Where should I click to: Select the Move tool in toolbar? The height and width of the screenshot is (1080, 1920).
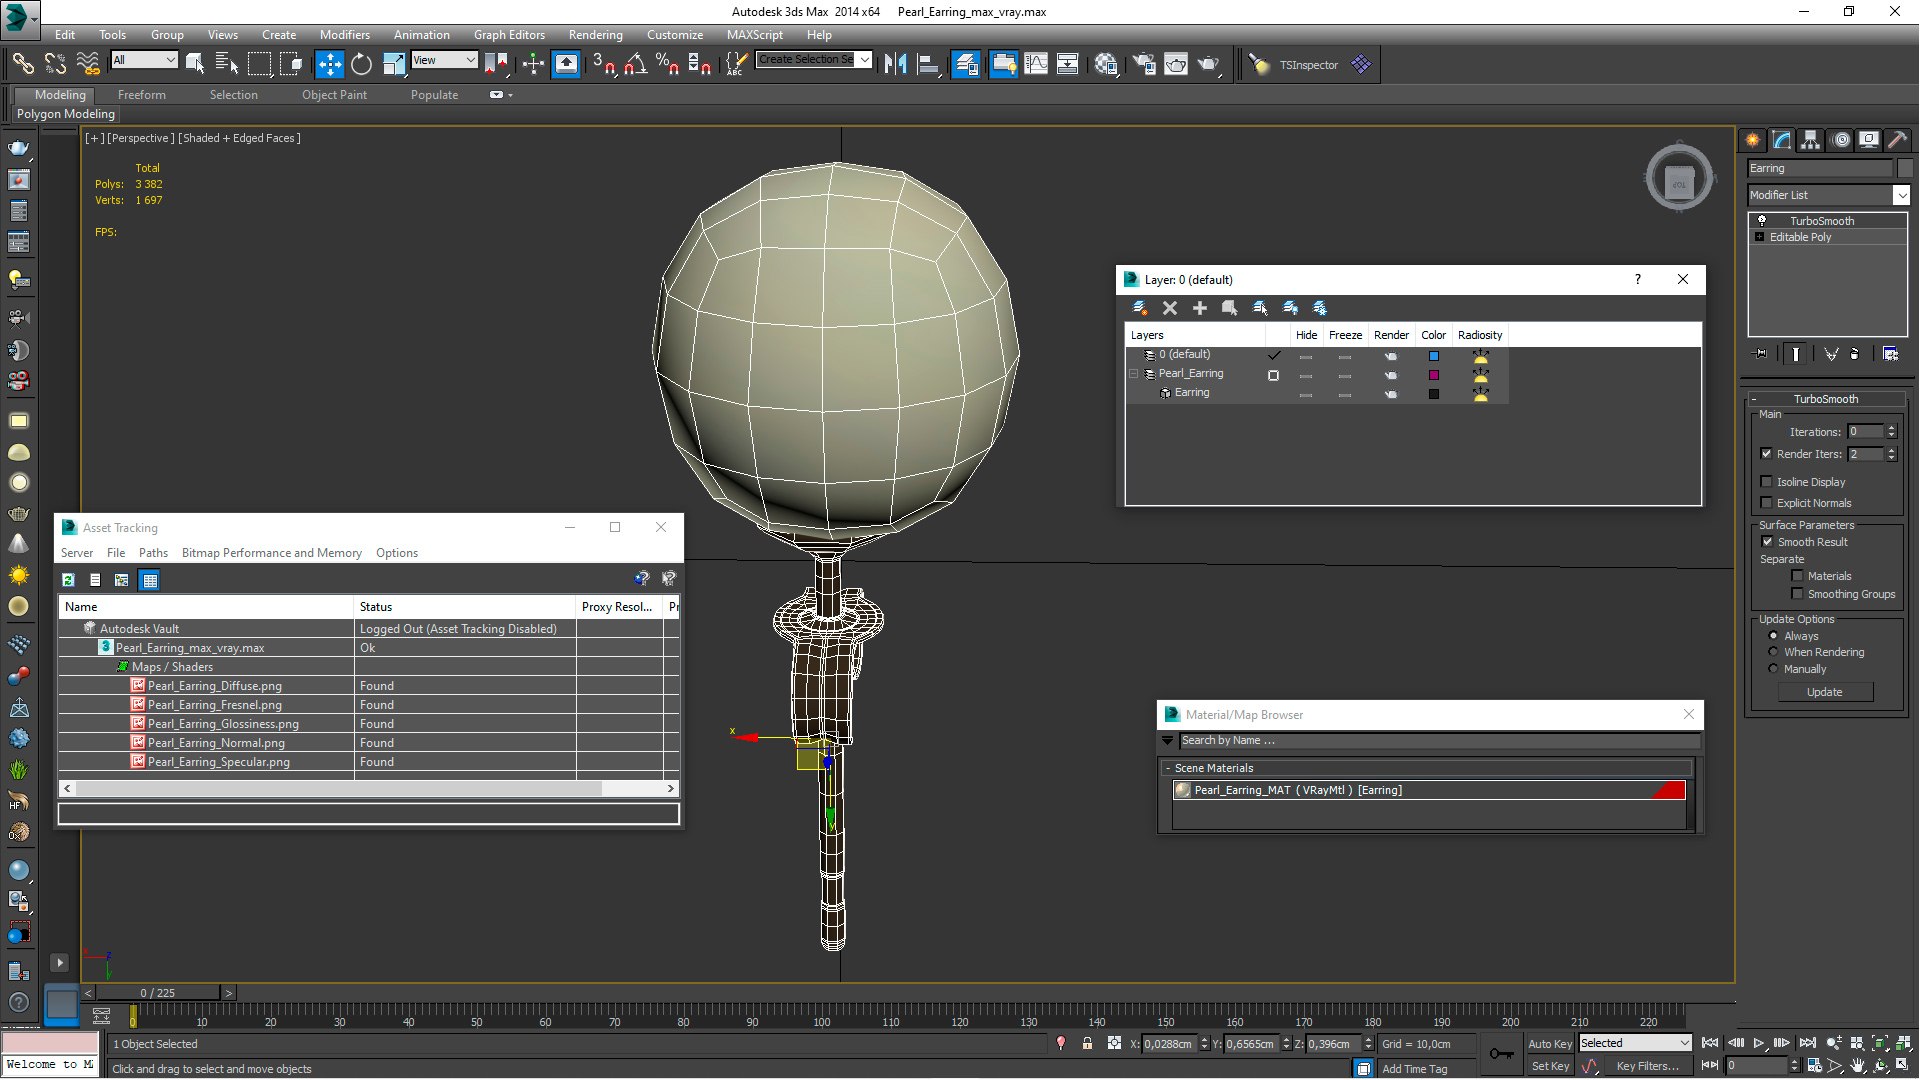click(329, 64)
